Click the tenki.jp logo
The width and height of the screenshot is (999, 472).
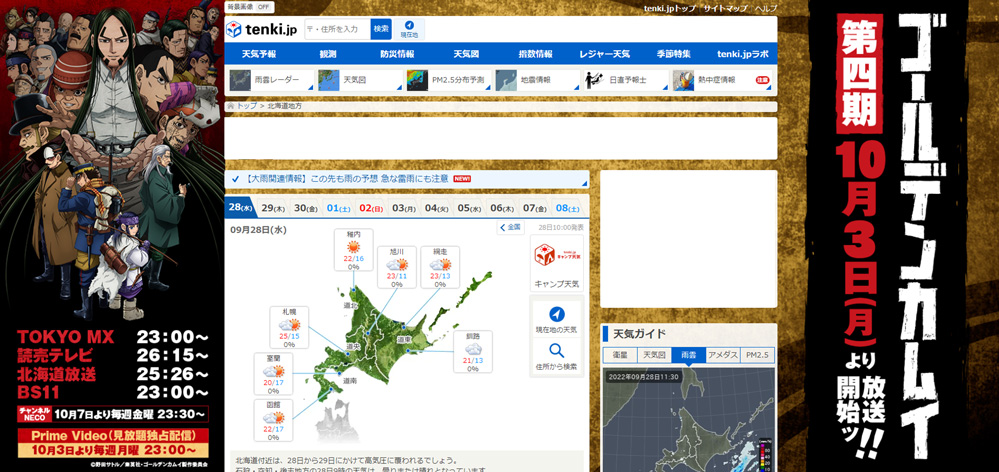tap(262, 29)
